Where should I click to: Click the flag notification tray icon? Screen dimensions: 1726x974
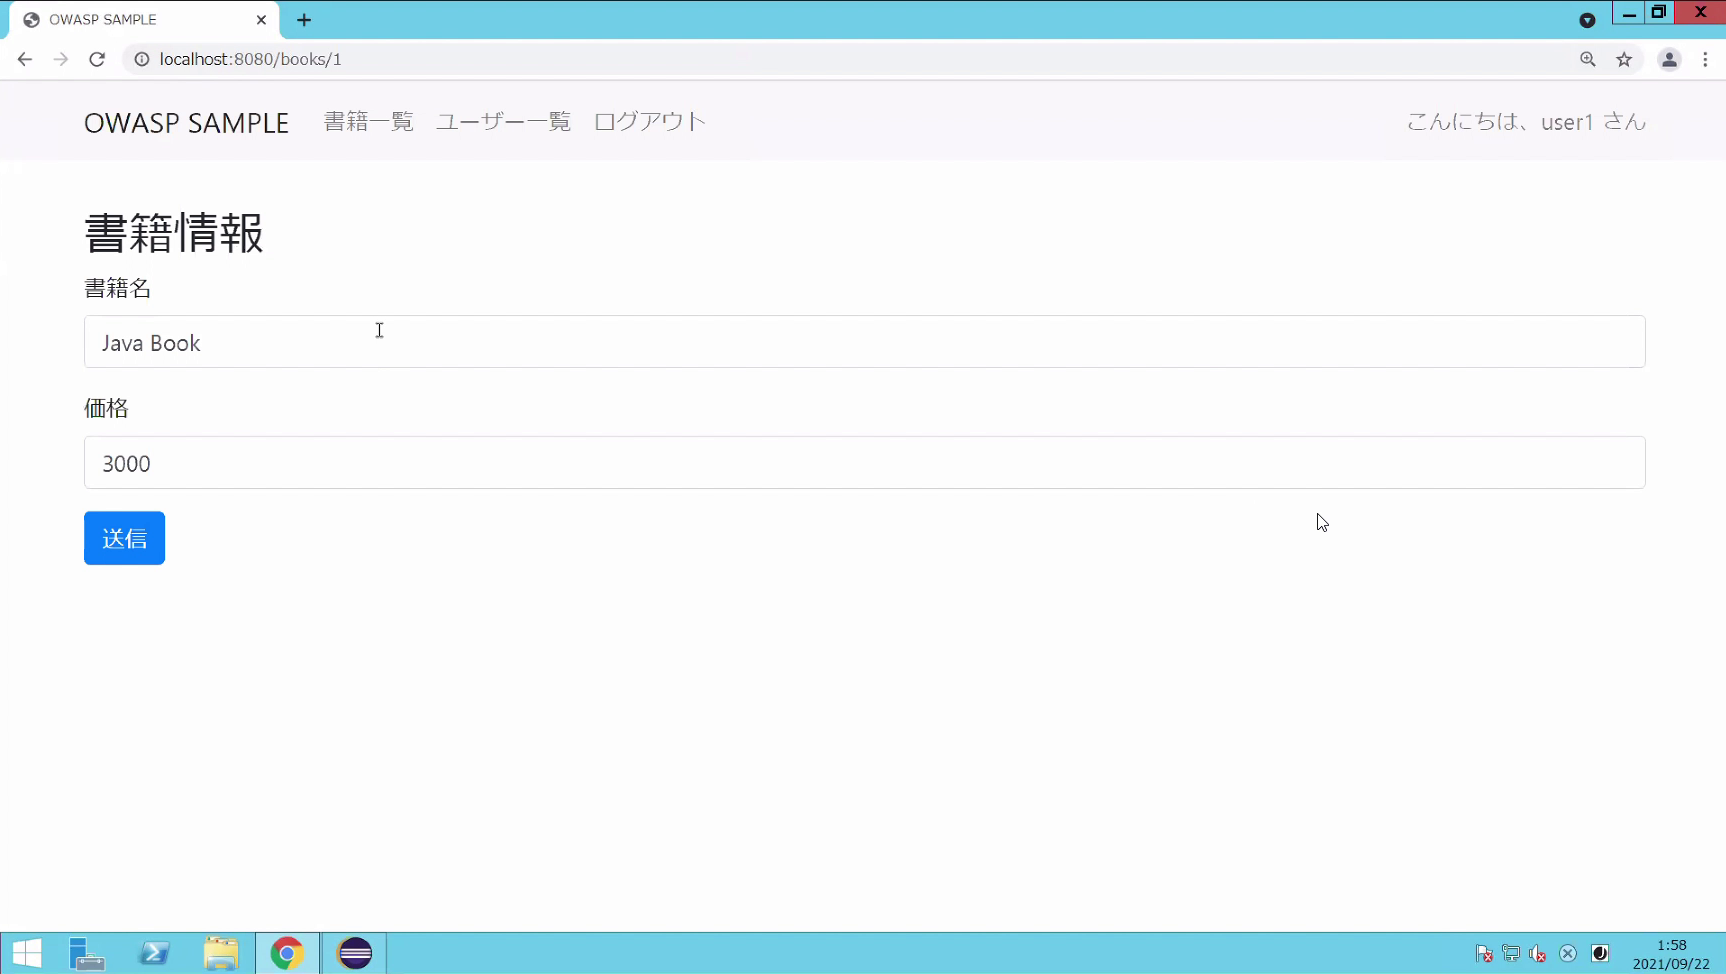pos(1484,954)
